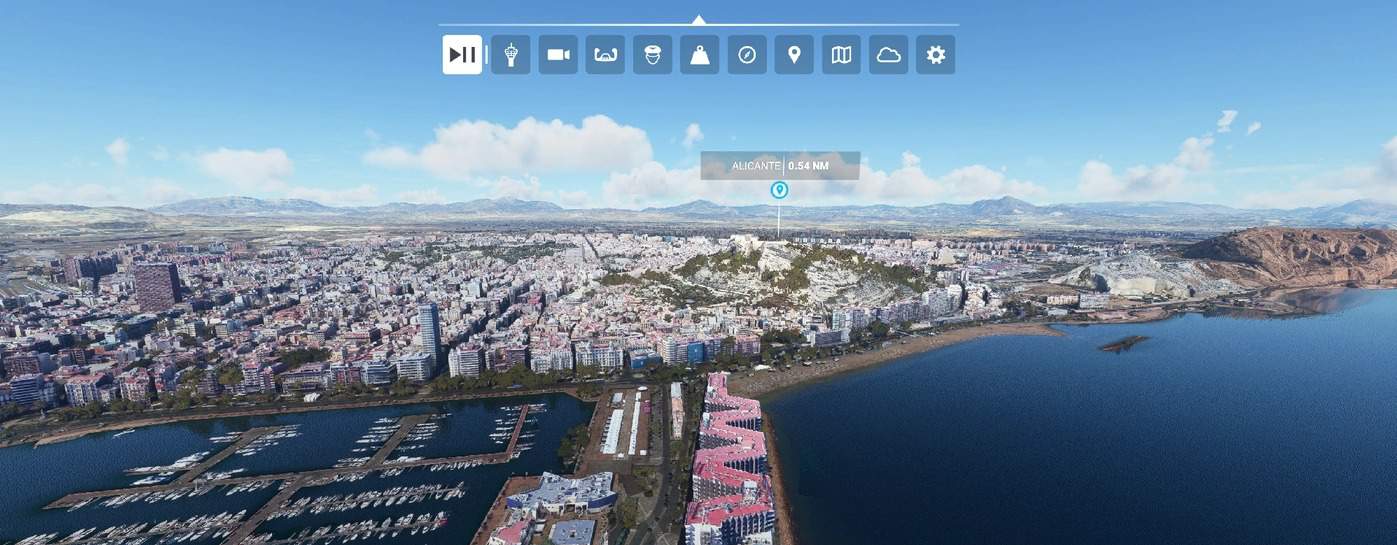Open the Fuel and Weight panel
Screen dimensions: 1397x545
click(699, 55)
